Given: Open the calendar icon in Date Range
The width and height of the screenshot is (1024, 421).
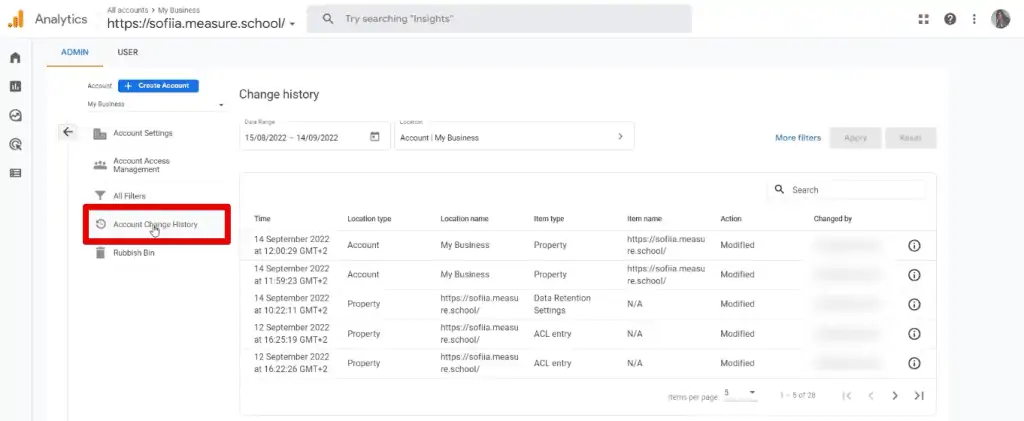Looking at the screenshot, I should pos(375,137).
